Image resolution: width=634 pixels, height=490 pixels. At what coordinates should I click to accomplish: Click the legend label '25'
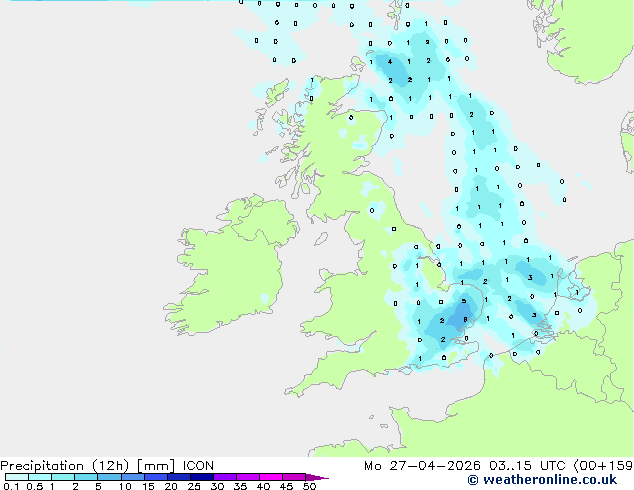(x=194, y=486)
